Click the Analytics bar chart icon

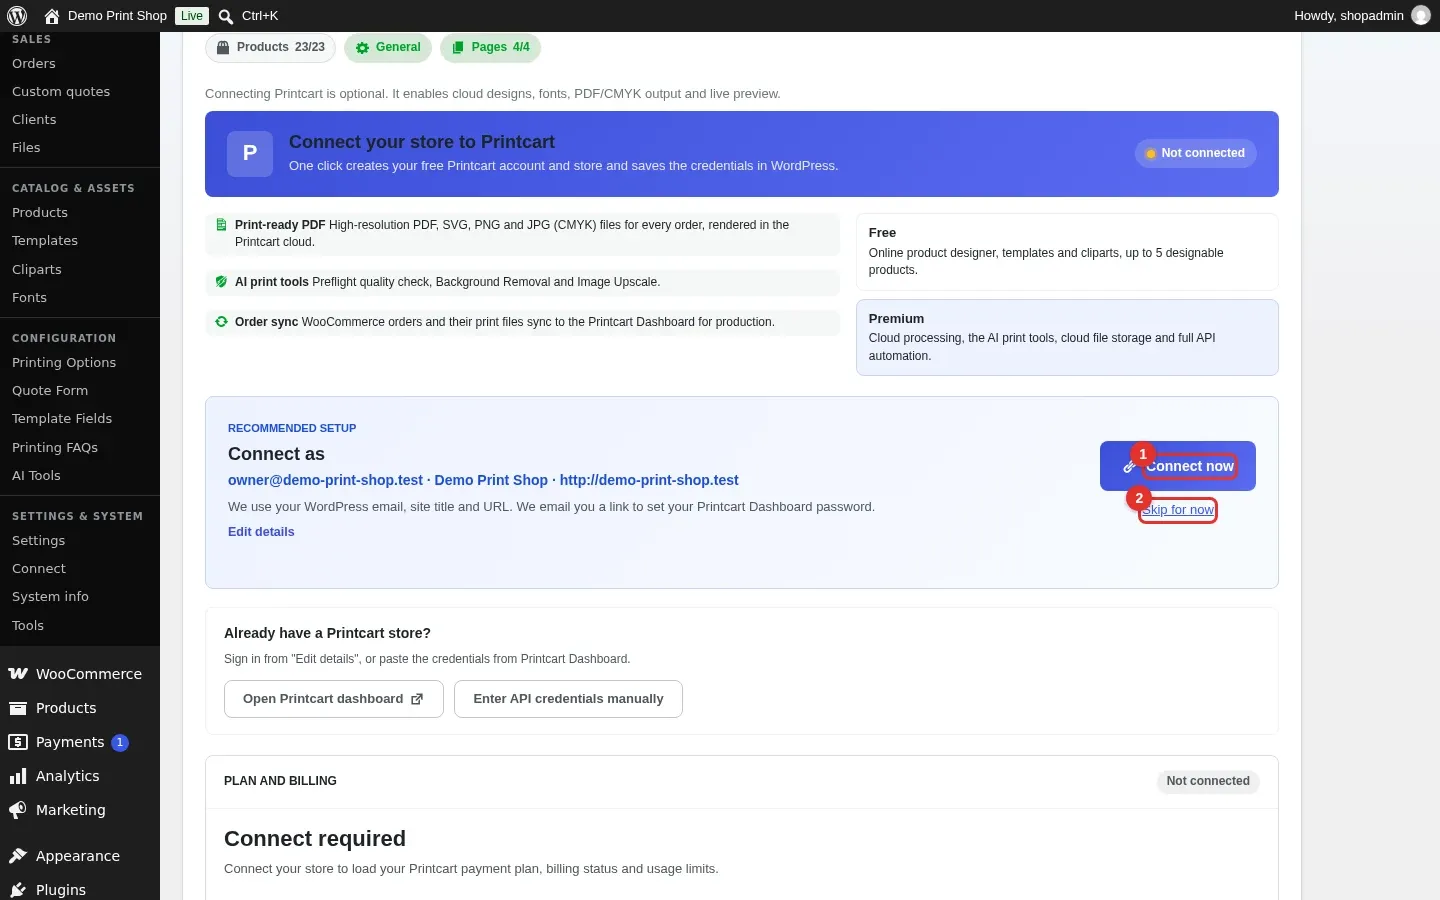click(17, 776)
